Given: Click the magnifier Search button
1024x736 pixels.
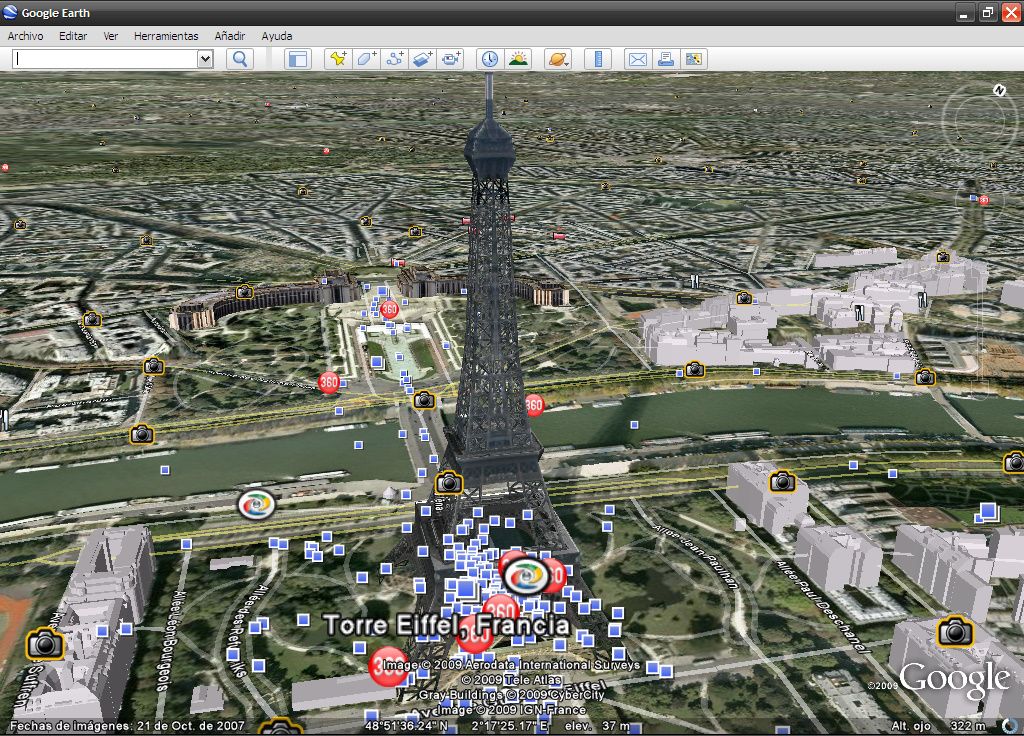Looking at the screenshot, I should (240, 59).
